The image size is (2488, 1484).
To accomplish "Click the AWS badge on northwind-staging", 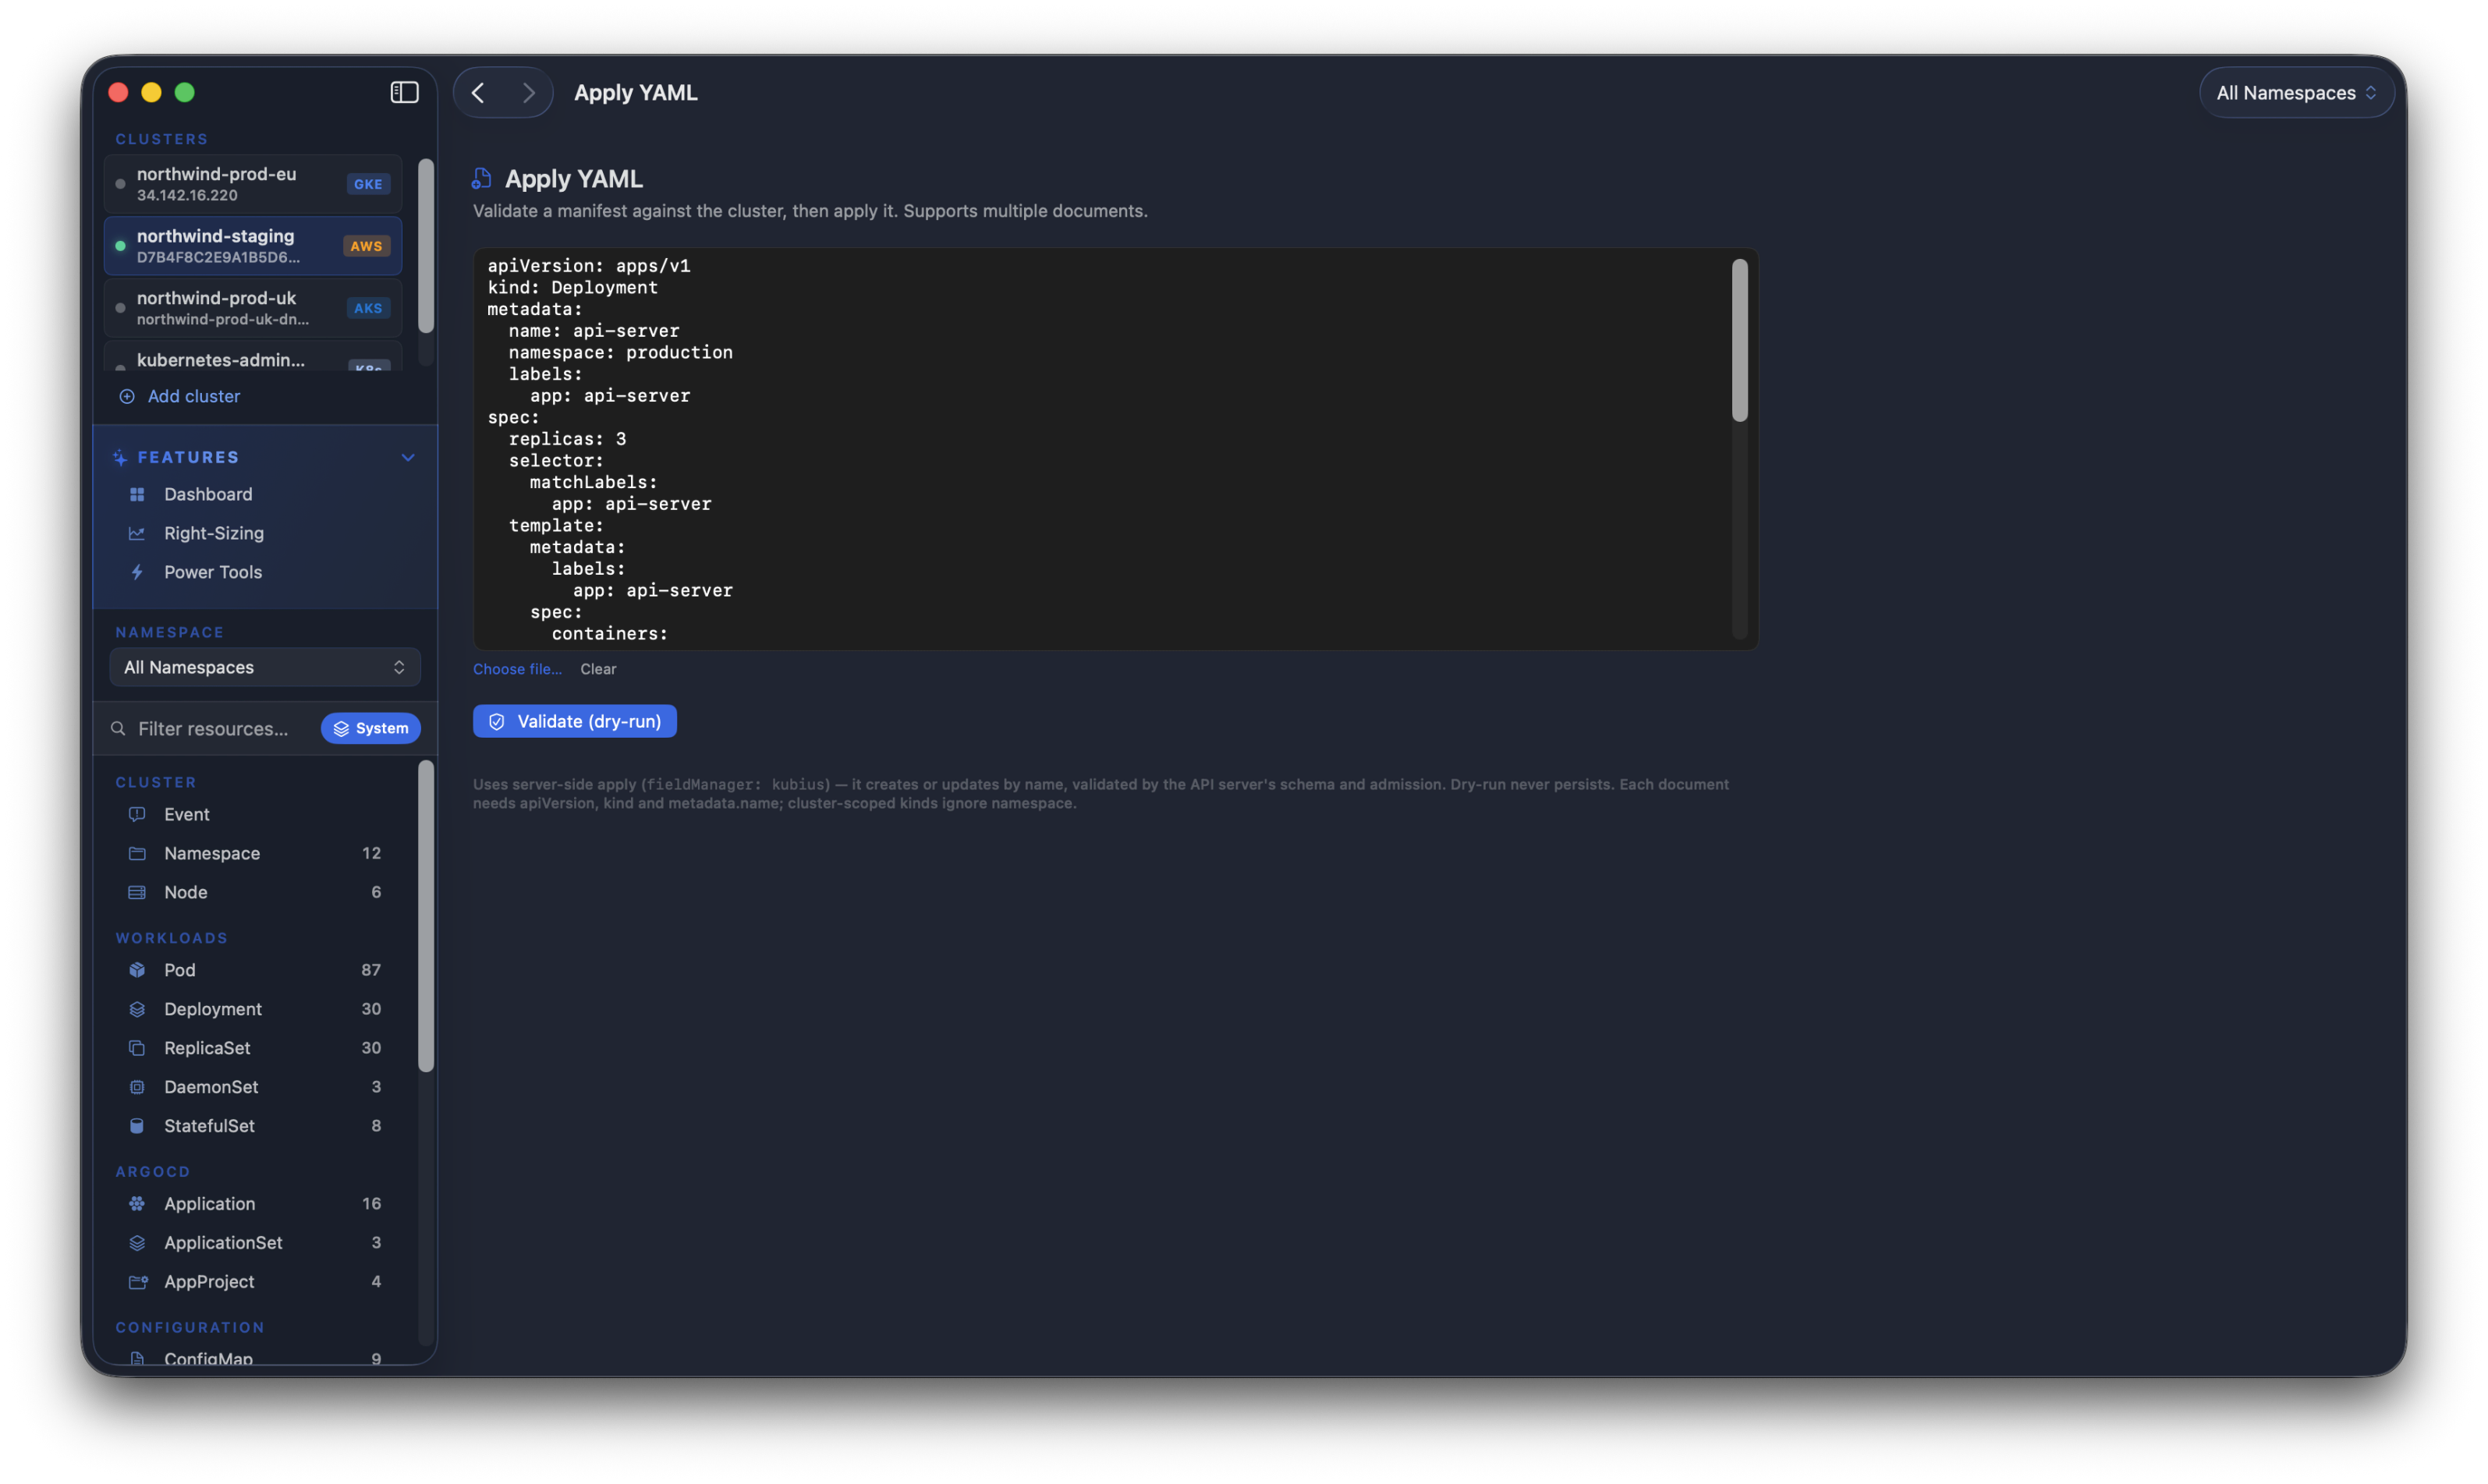I will [x=366, y=246].
